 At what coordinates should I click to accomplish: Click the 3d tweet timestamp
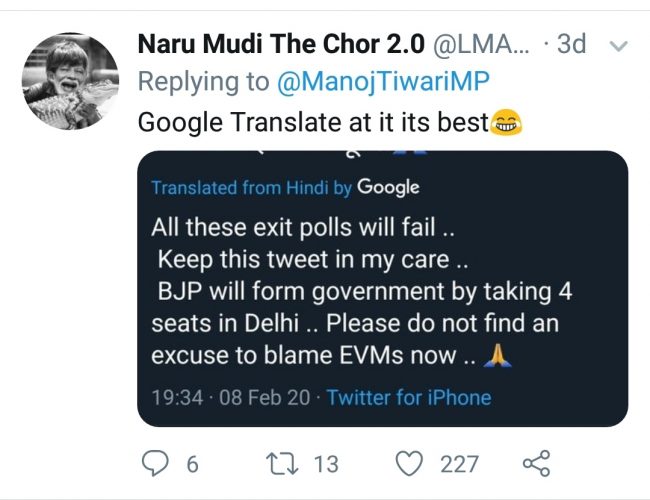(x=570, y=45)
